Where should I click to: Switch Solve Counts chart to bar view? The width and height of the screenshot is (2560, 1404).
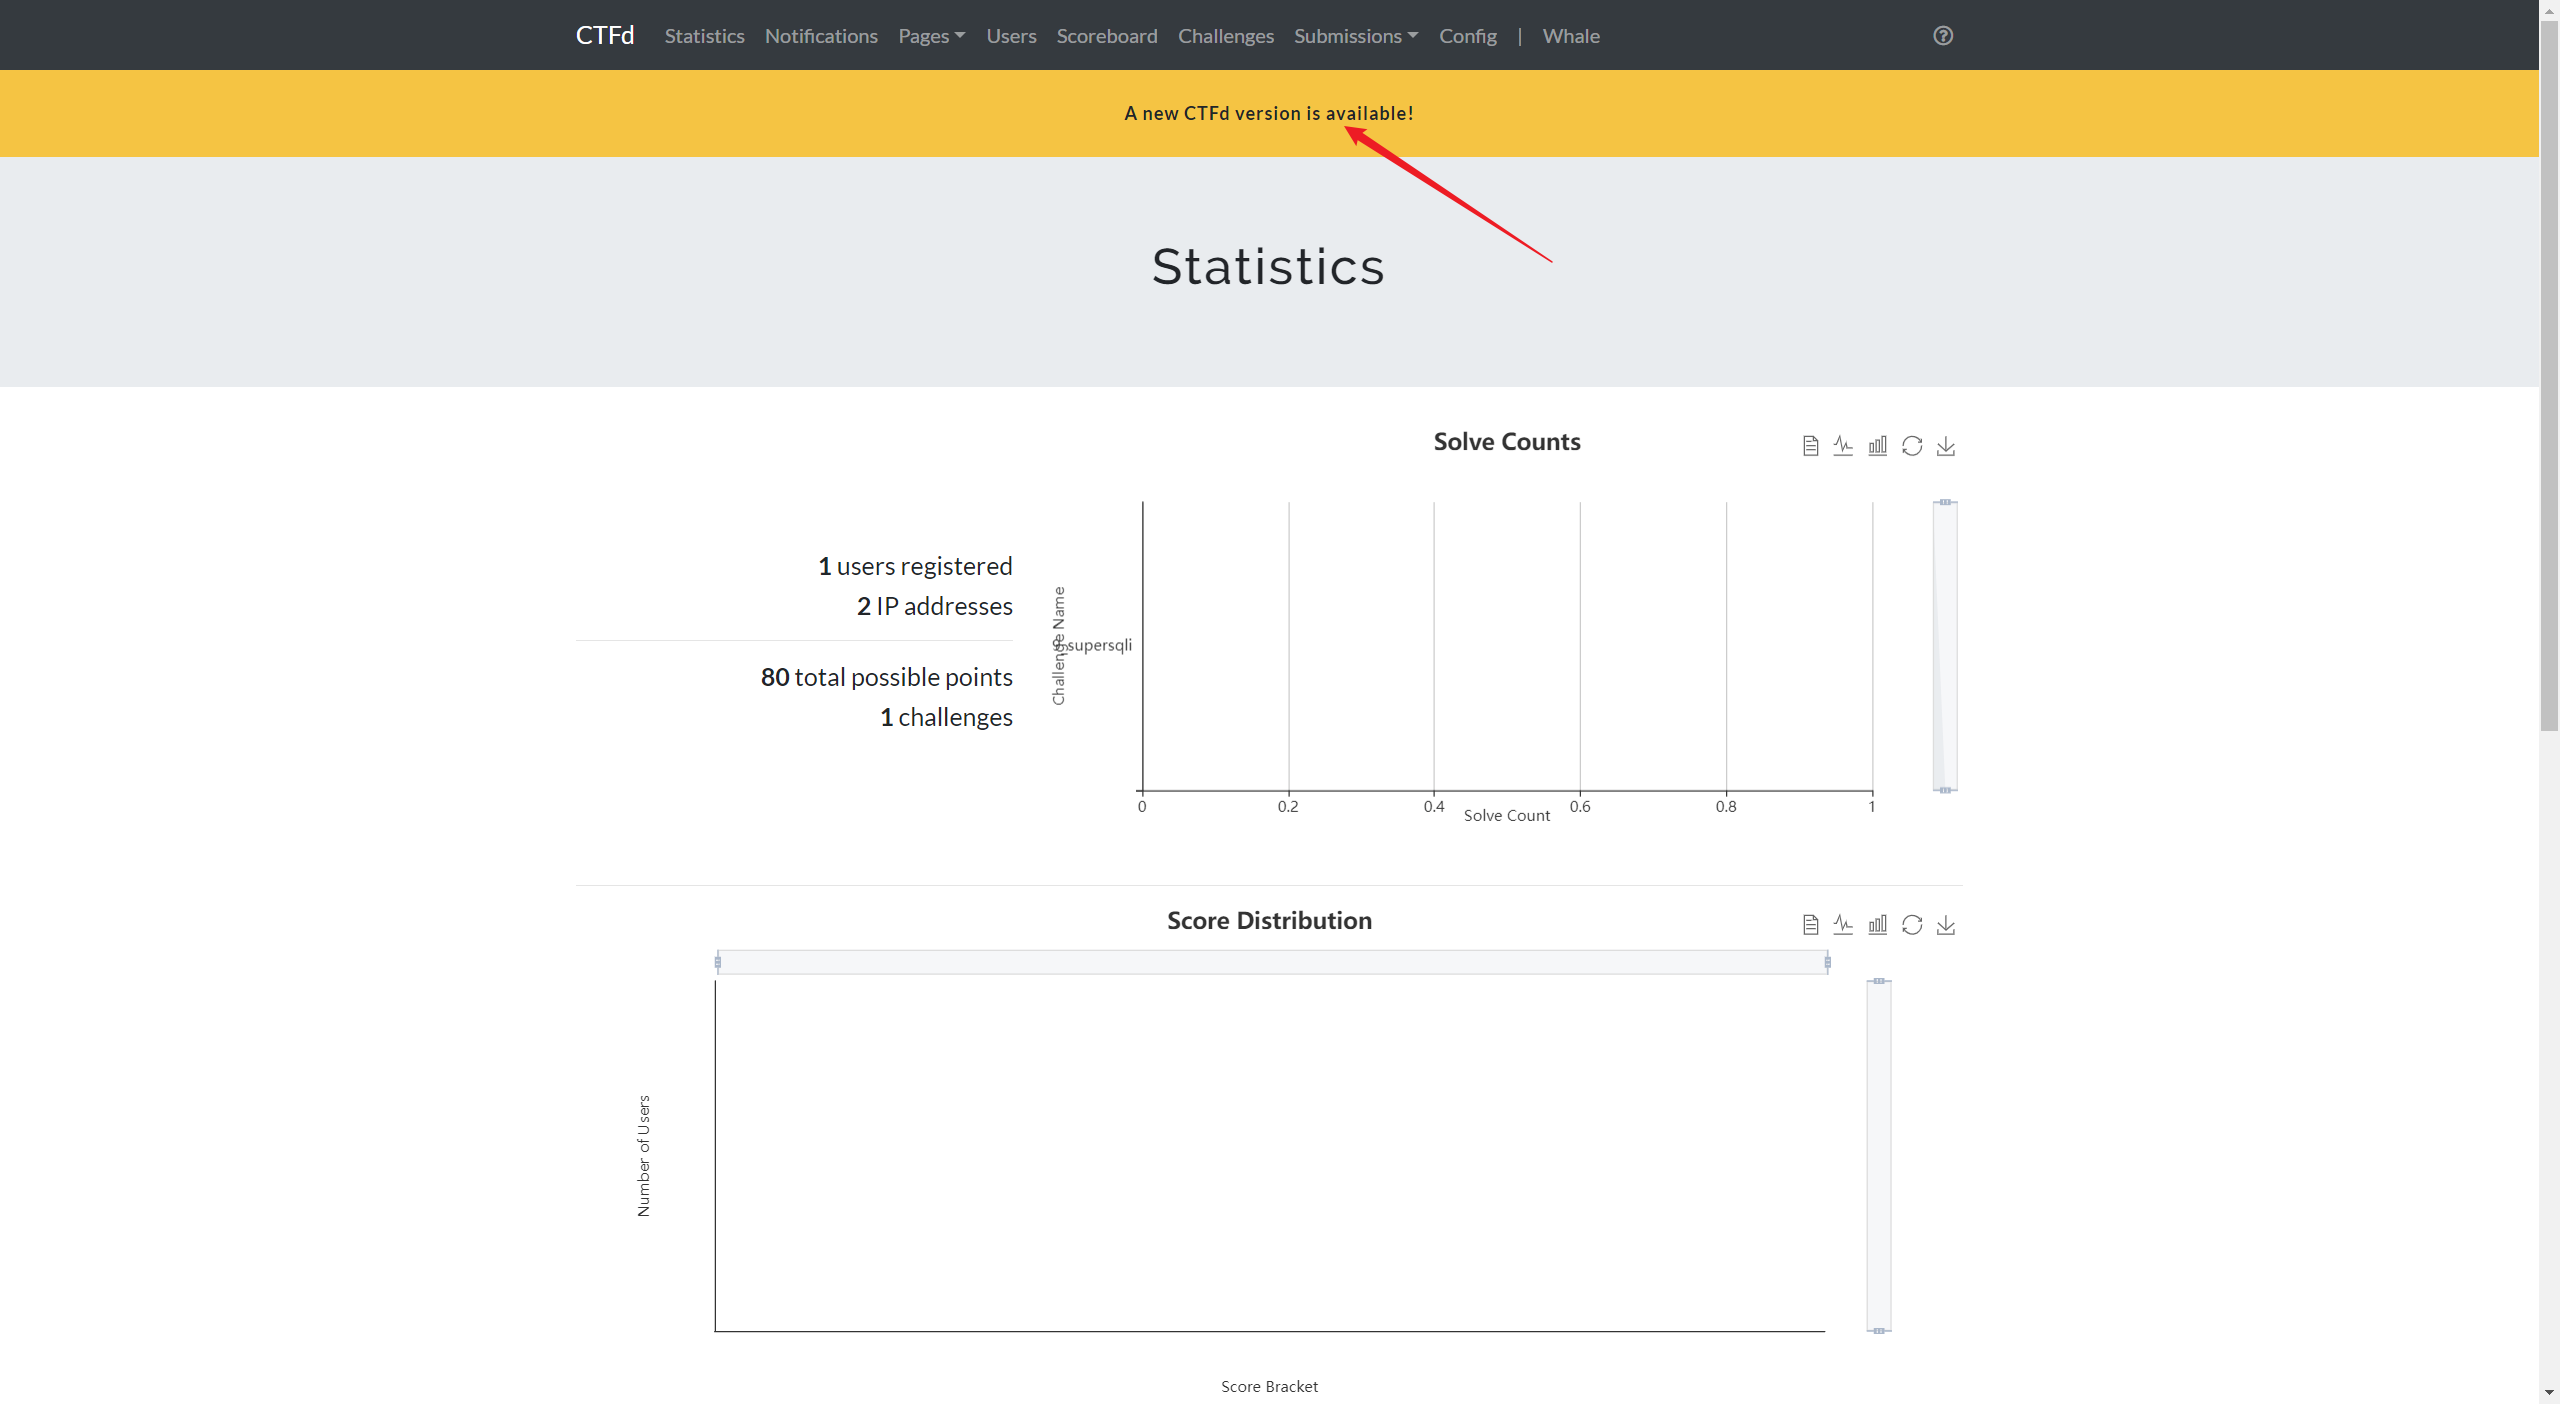1877,446
